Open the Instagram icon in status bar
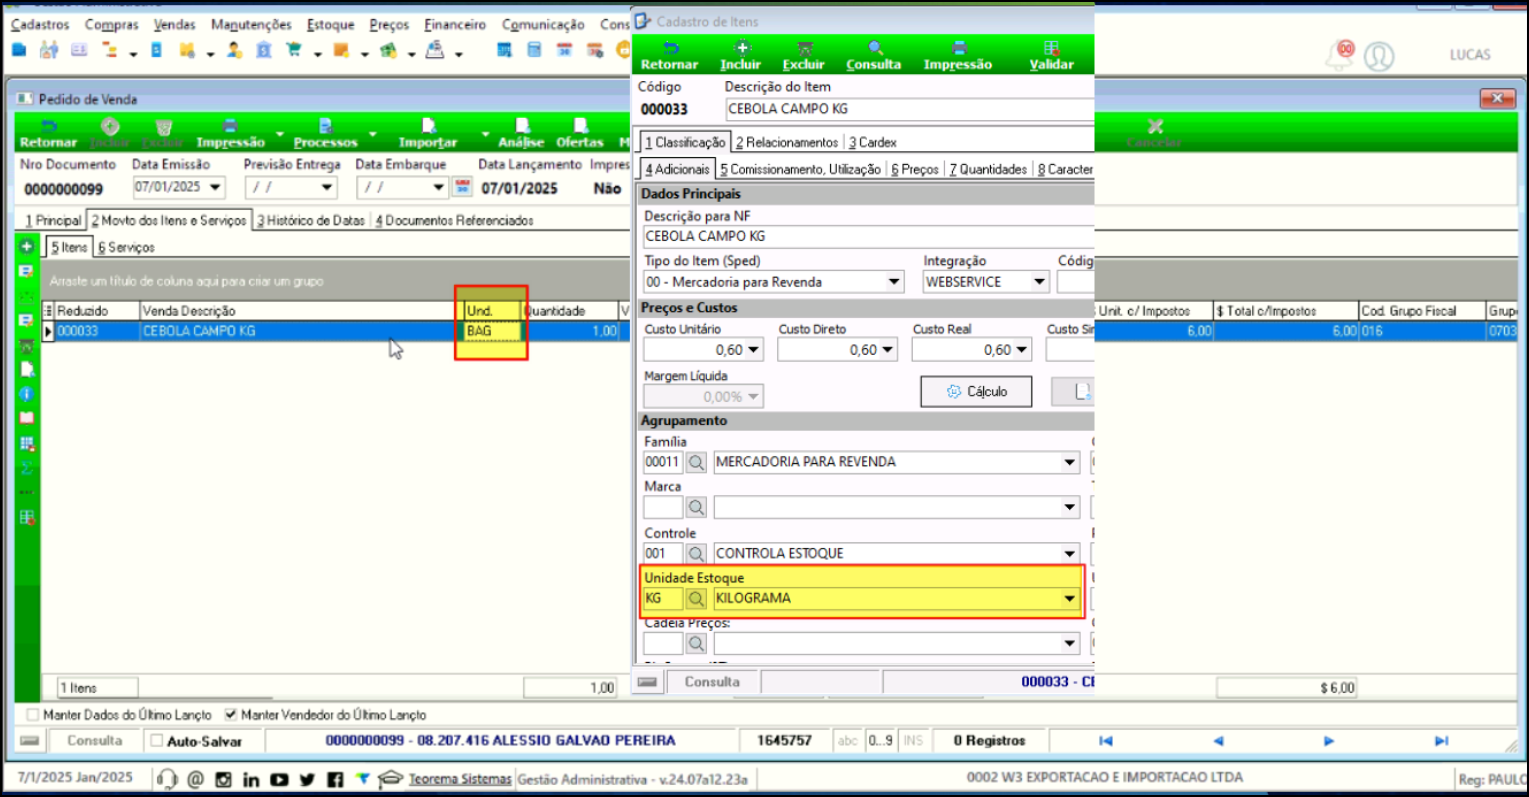Screen dimensions: 1529x797 coord(223,779)
